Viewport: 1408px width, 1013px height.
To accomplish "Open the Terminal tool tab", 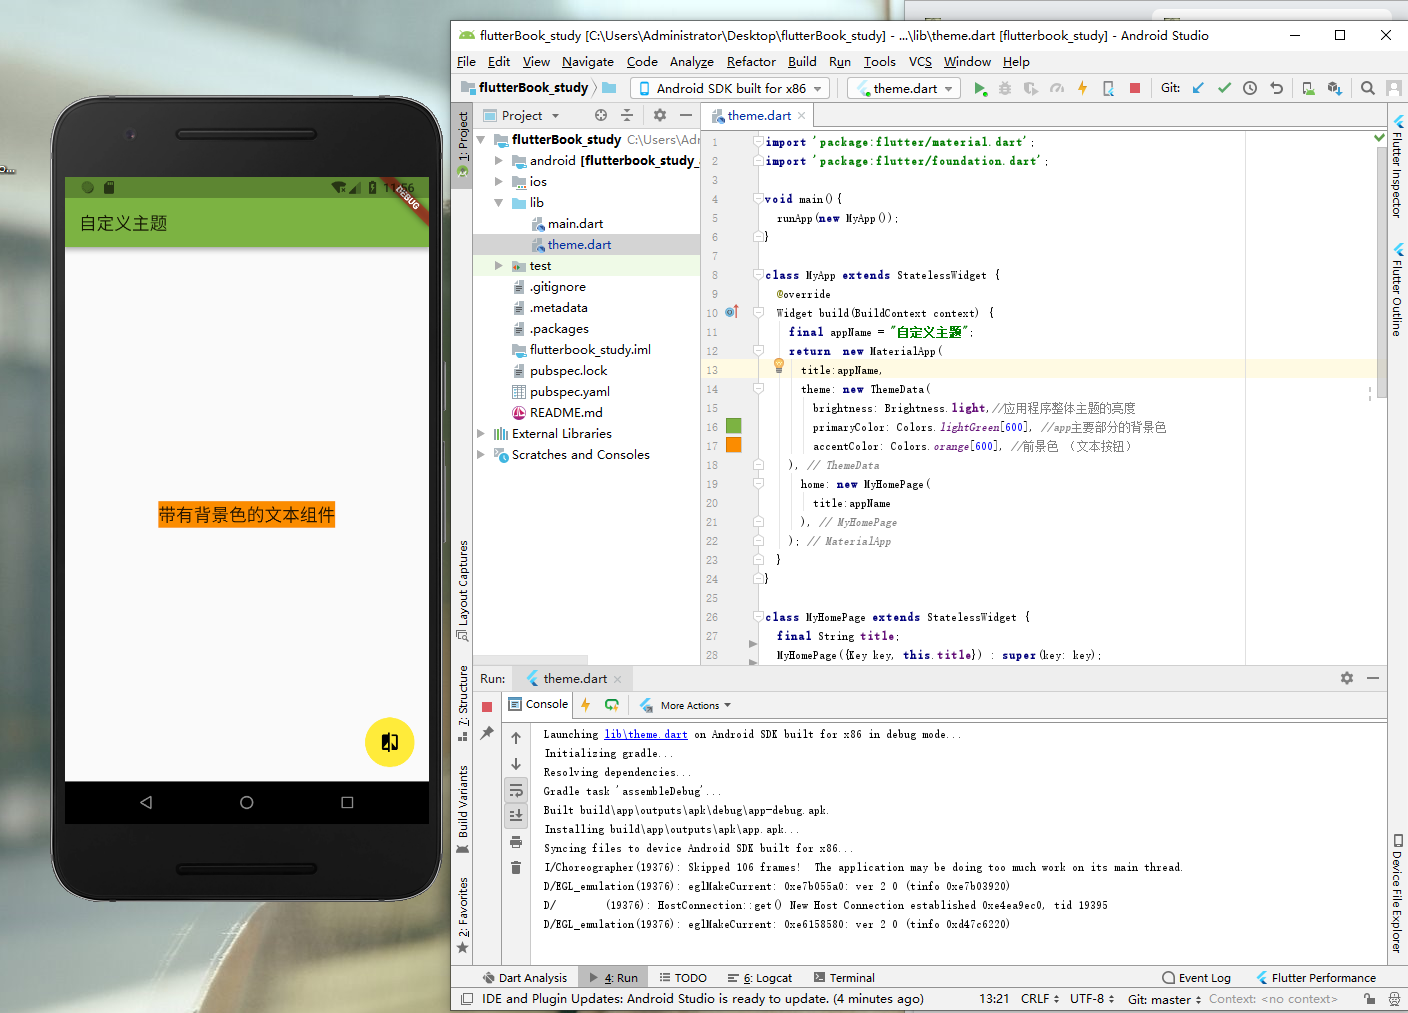I will (844, 978).
